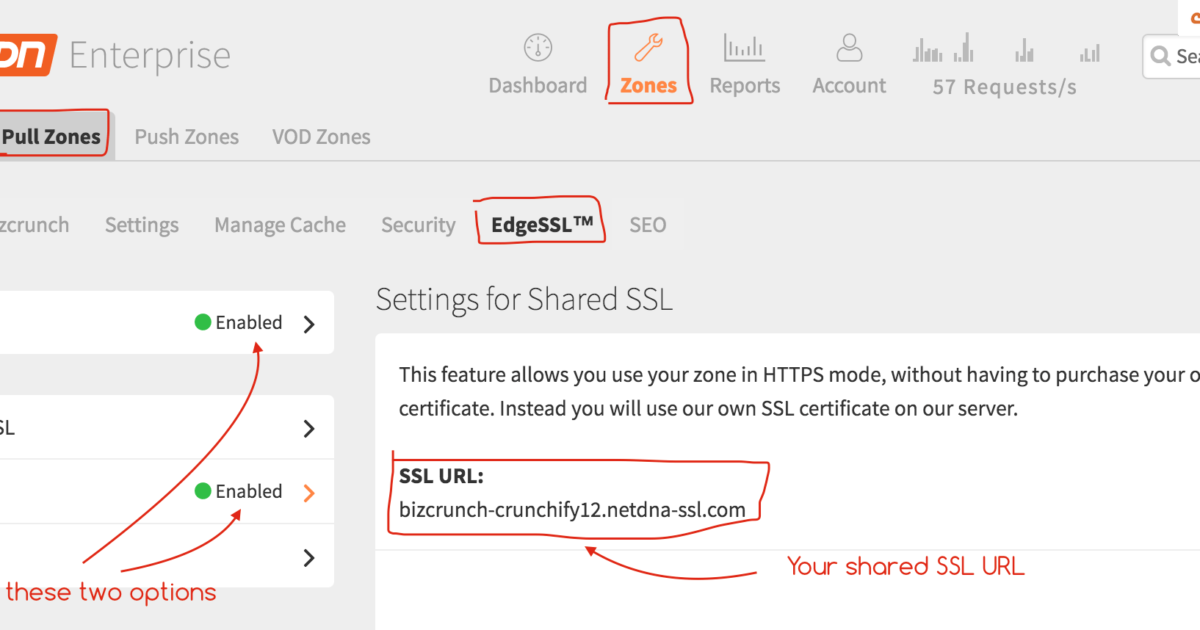Click the orange chevron next to Enabled

[309, 492]
